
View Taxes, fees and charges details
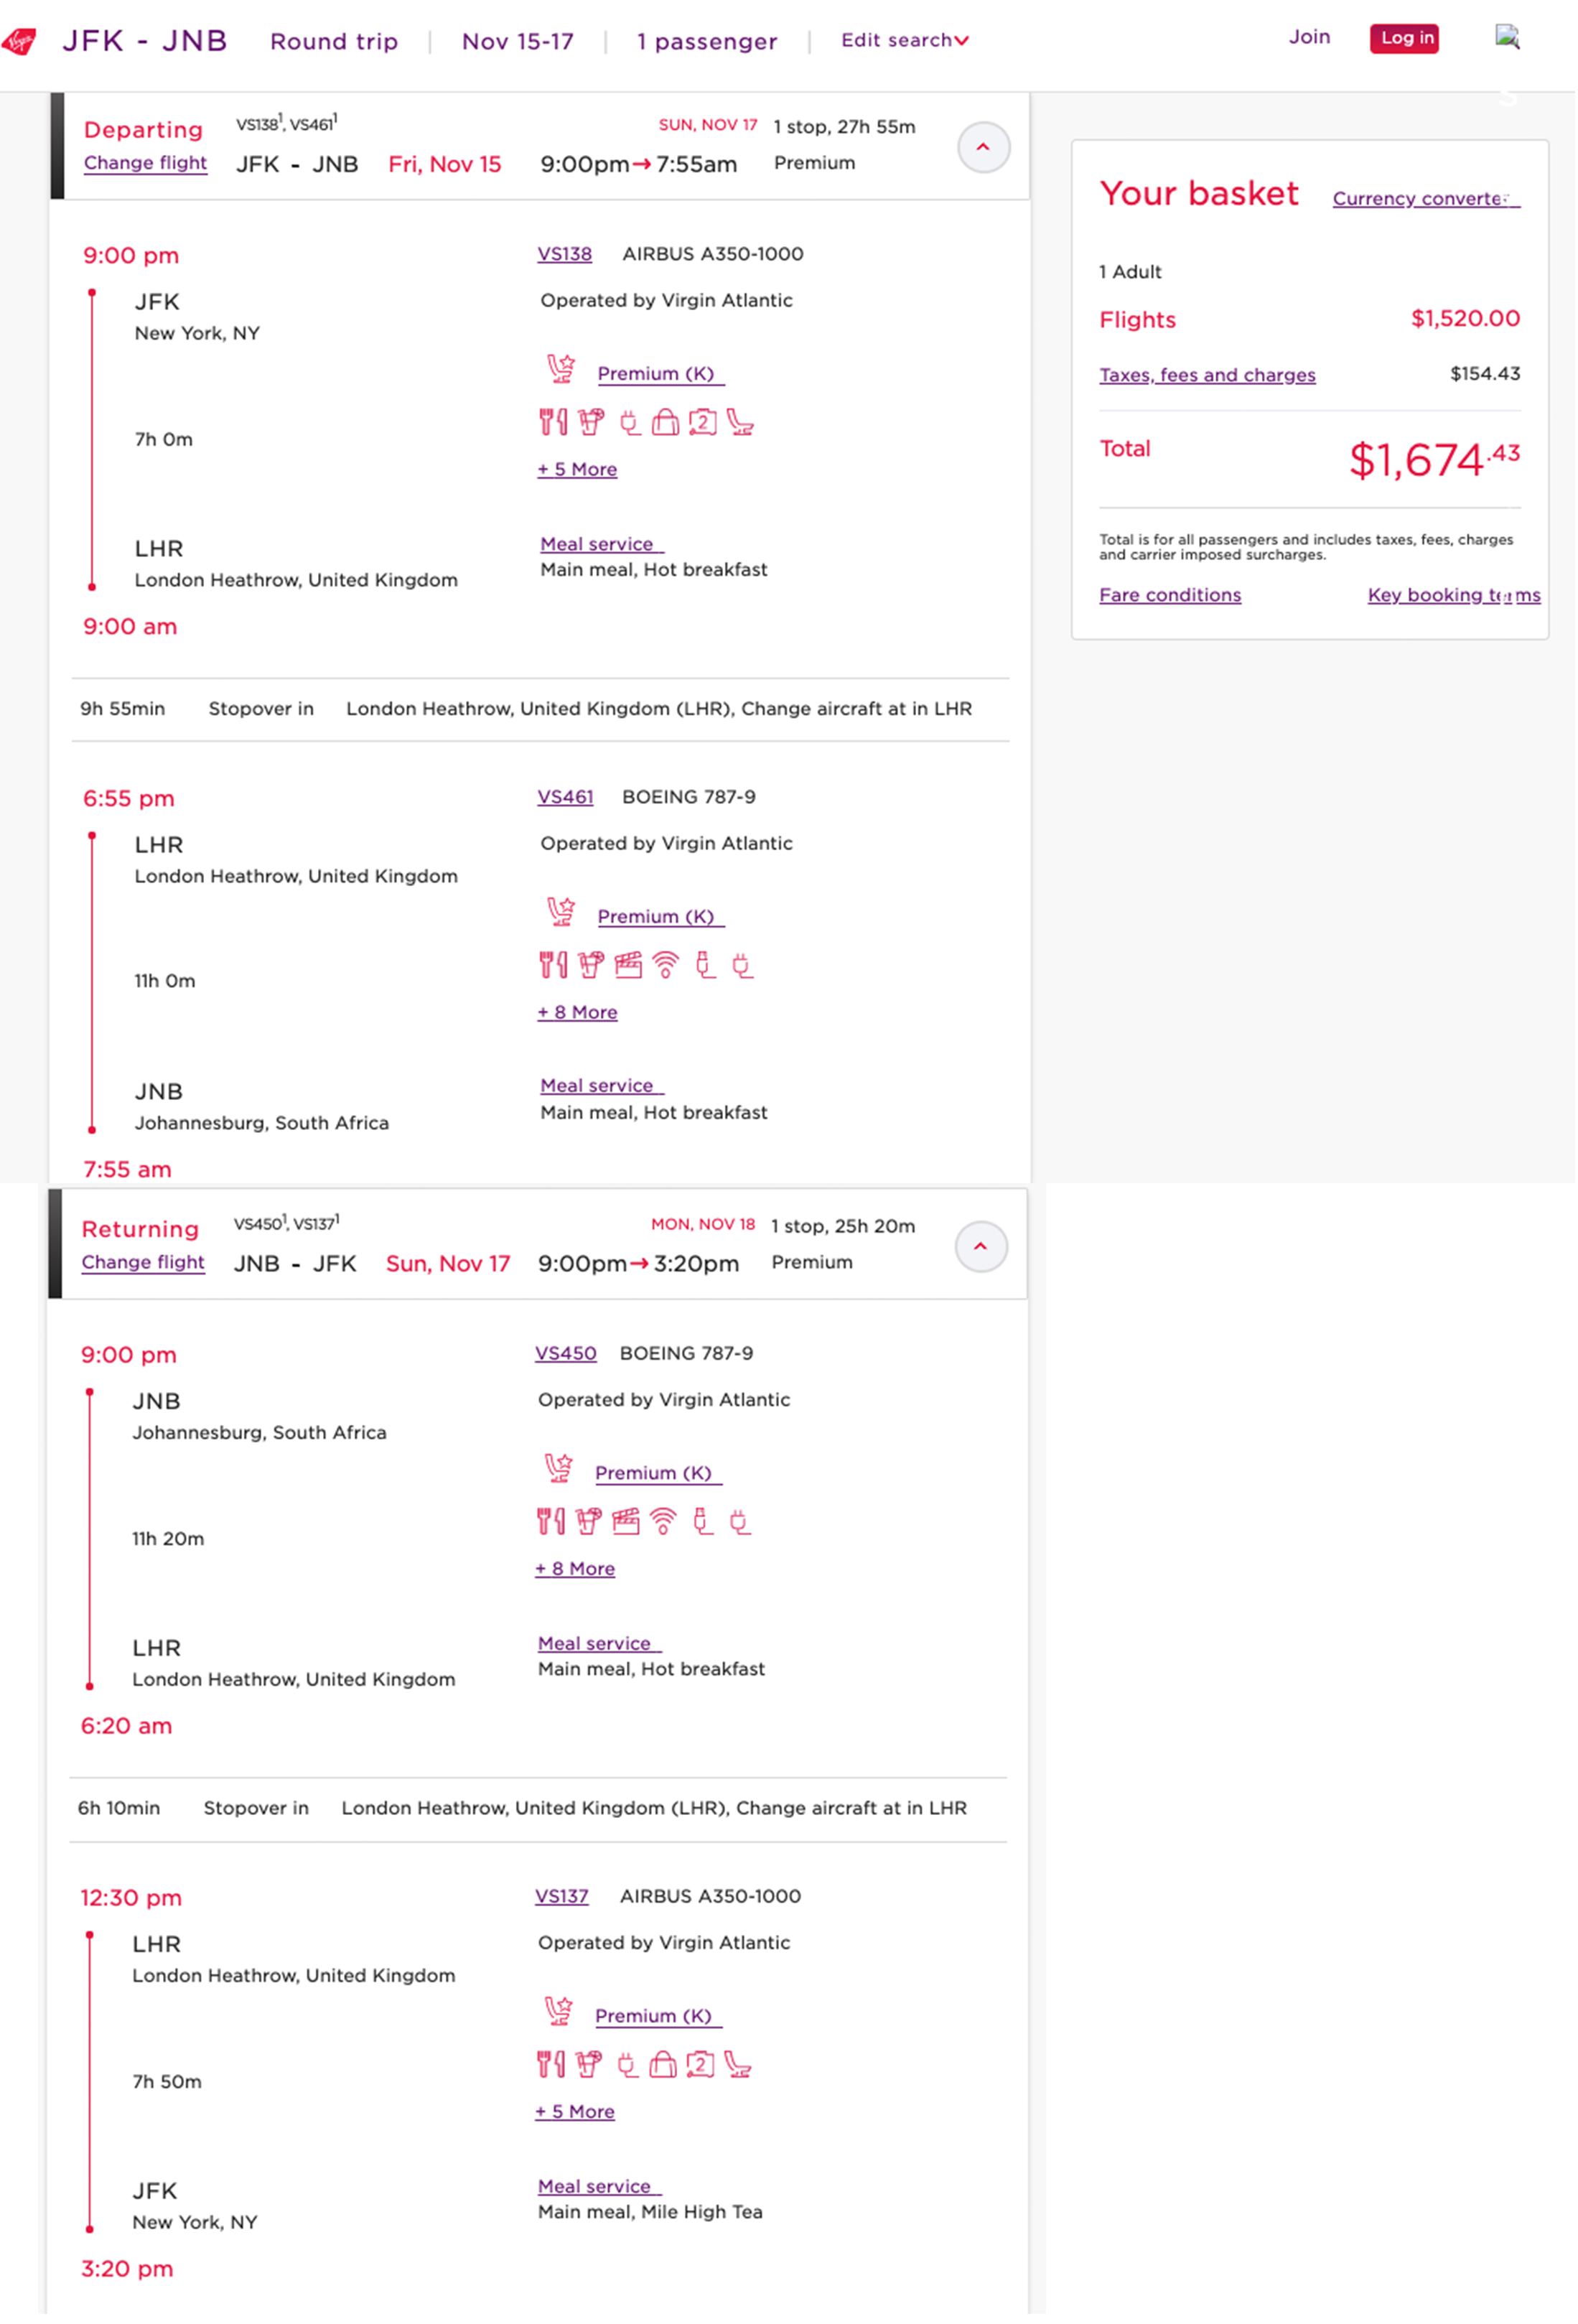[x=1207, y=375]
